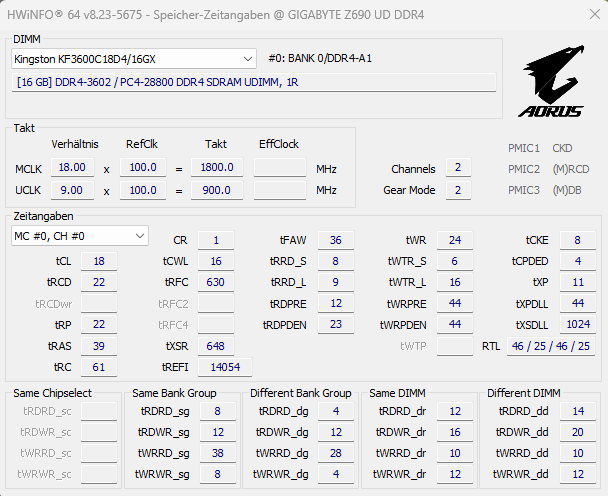
Task: Click the empty tWTP field
Action: coord(455,346)
